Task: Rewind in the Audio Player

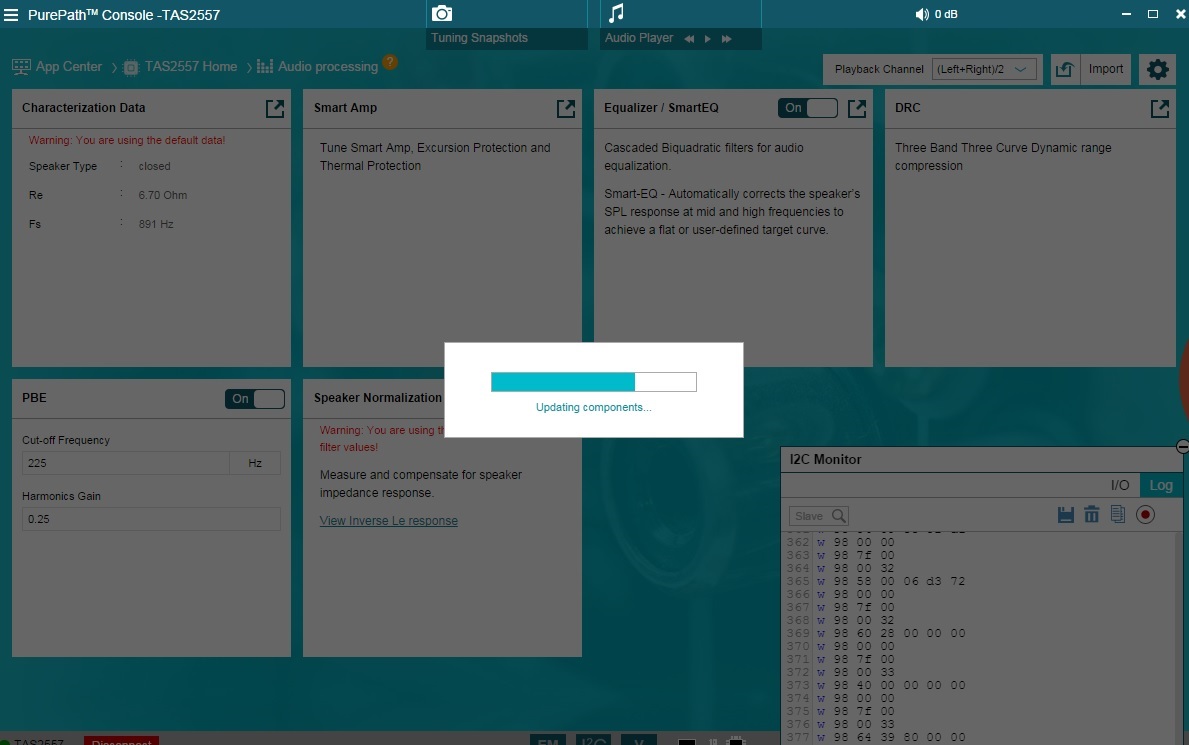Action: pos(689,39)
